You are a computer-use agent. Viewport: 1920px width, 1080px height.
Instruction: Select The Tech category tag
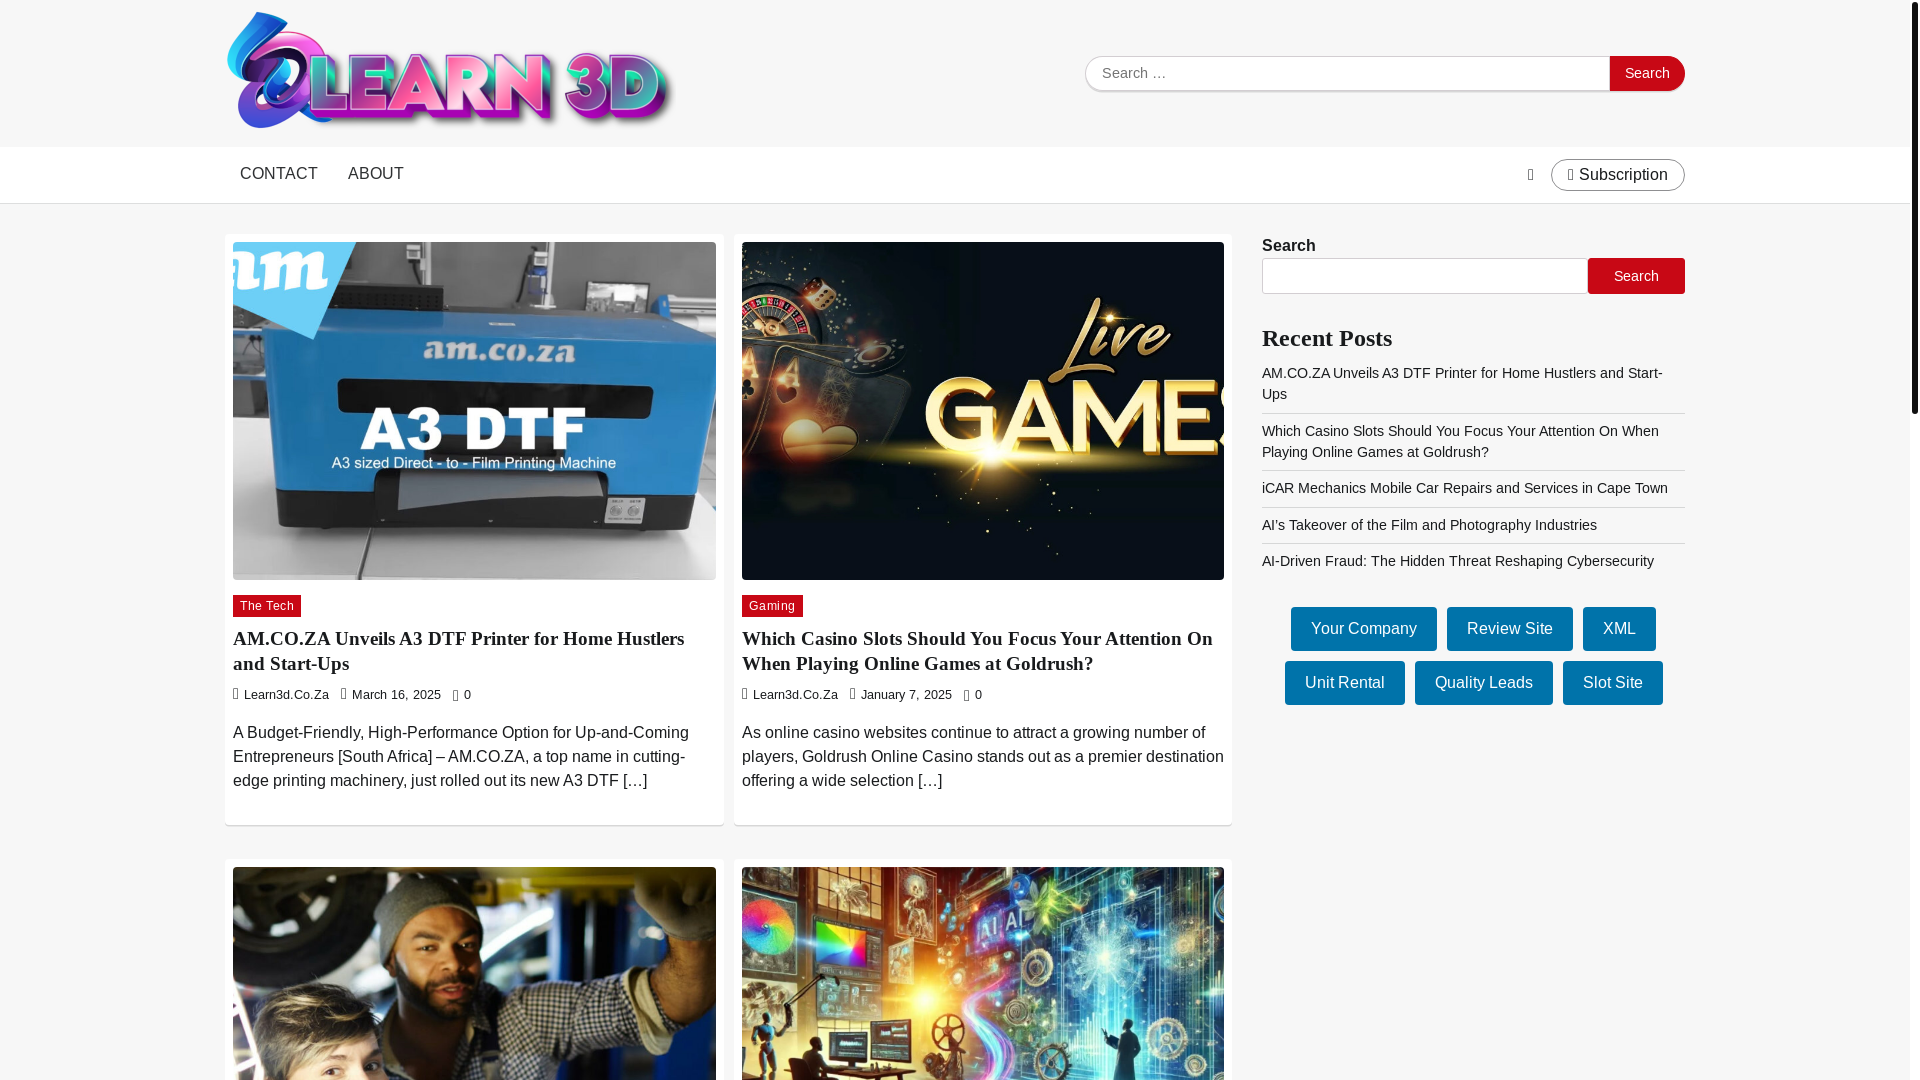(x=267, y=606)
